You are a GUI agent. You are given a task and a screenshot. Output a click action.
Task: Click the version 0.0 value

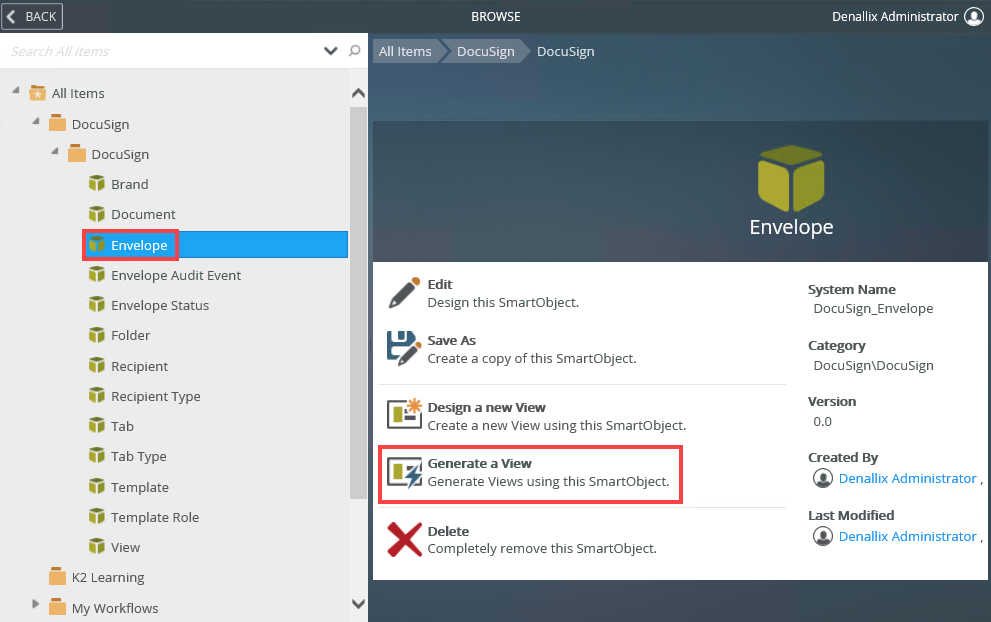pos(822,422)
